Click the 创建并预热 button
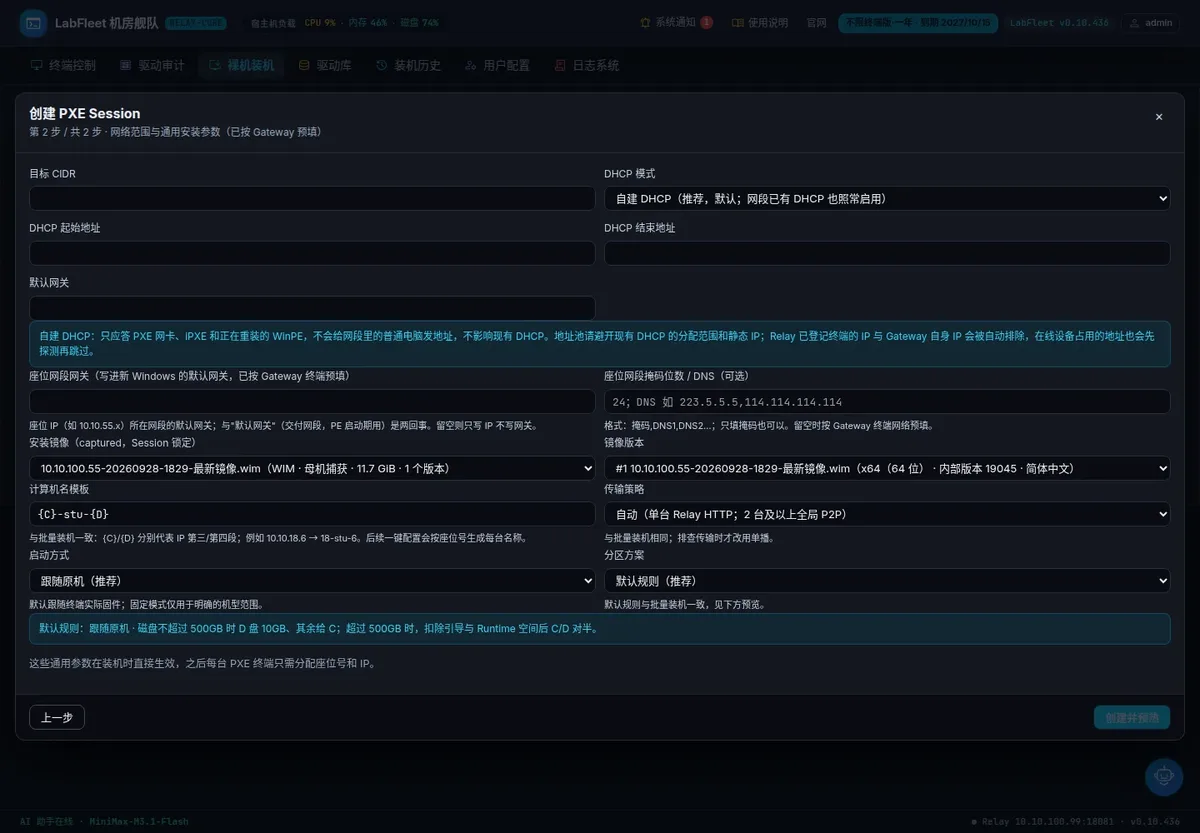The height and width of the screenshot is (833, 1200). click(1132, 717)
